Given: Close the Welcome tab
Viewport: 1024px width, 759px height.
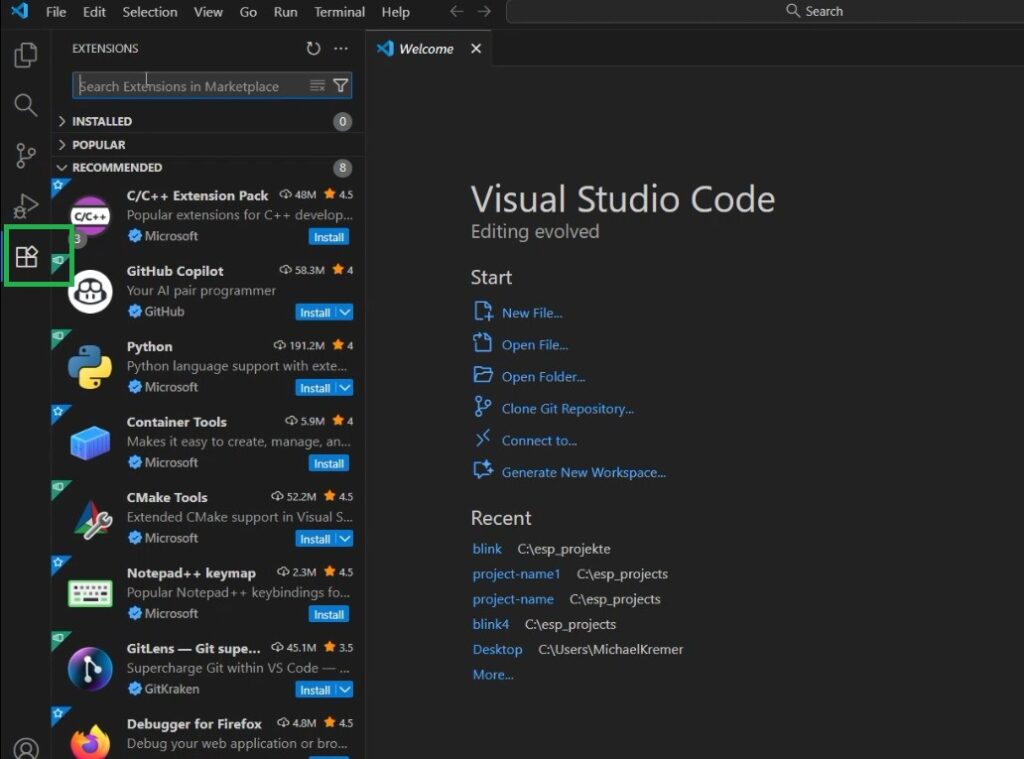Looking at the screenshot, I should (x=476, y=48).
